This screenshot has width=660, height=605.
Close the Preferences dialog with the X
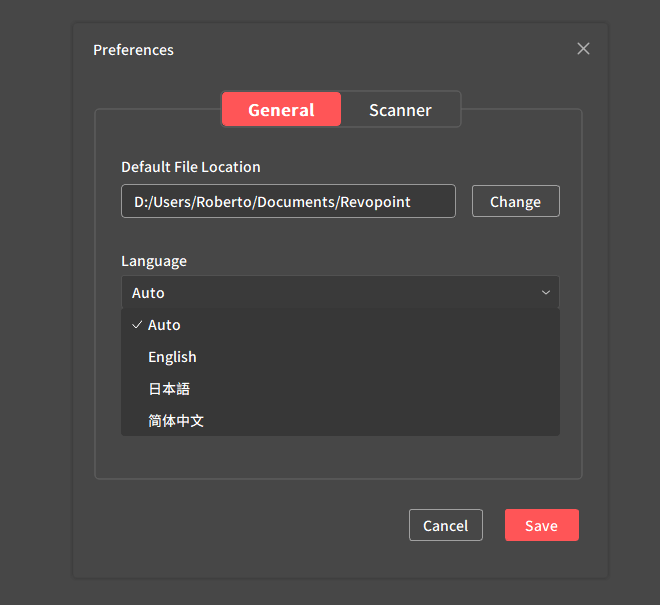click(583, 49)
